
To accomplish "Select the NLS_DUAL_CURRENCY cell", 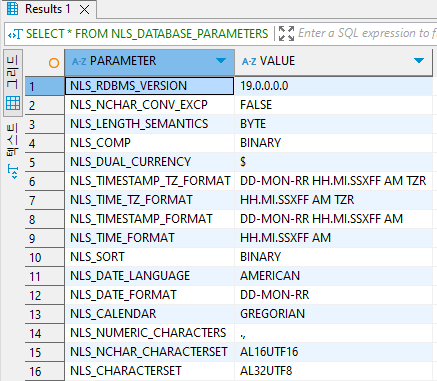I will (x=150, y=162).
